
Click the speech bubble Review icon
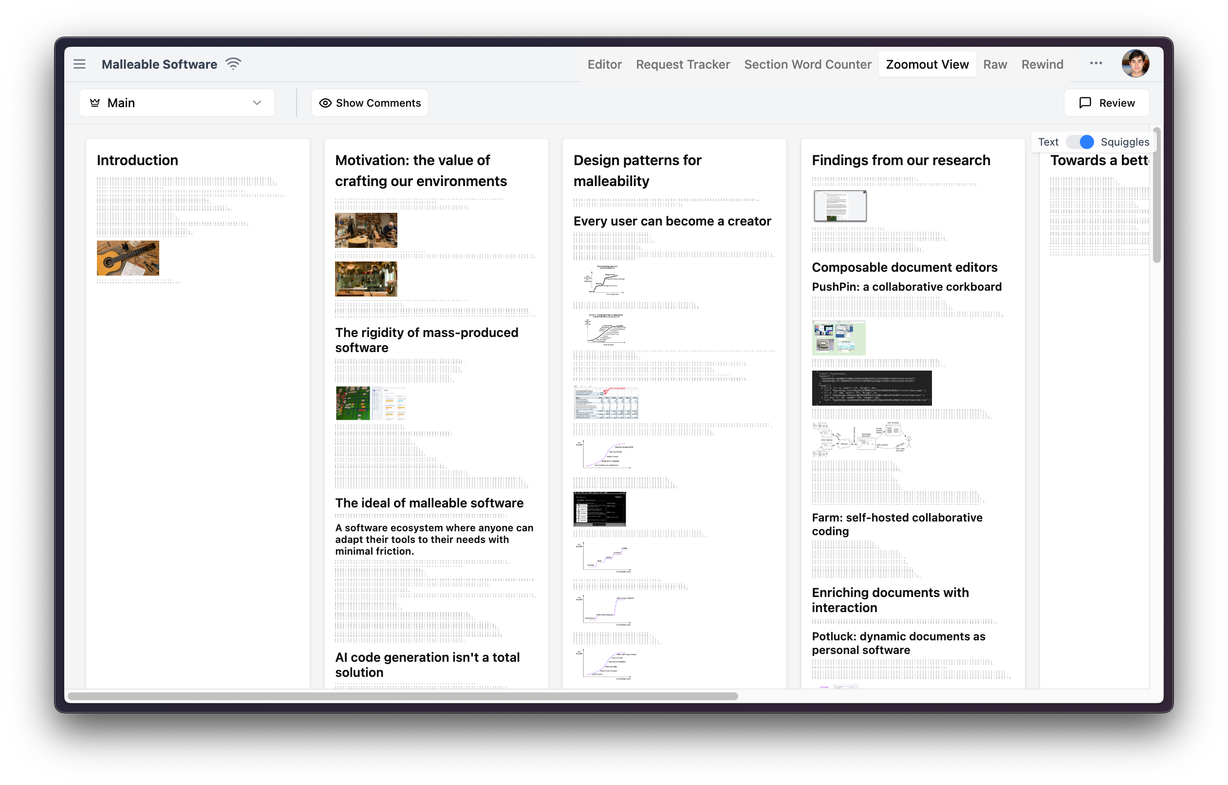(1085, 103)
